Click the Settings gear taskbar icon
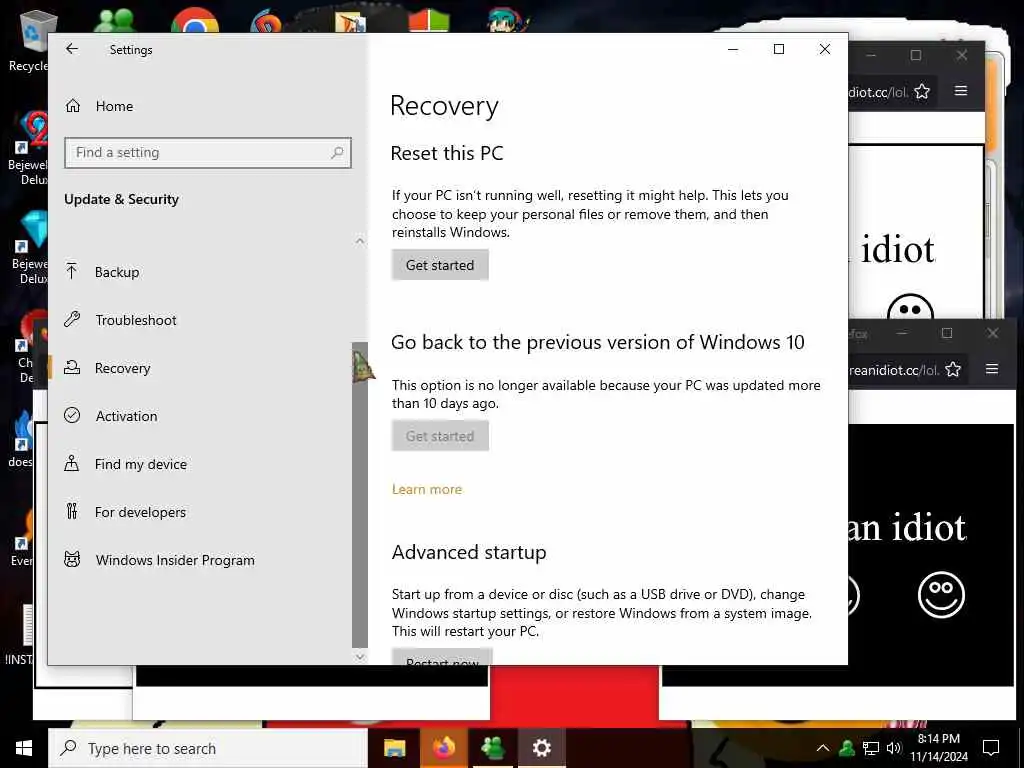1024x768 pixels. coord(541,748)
